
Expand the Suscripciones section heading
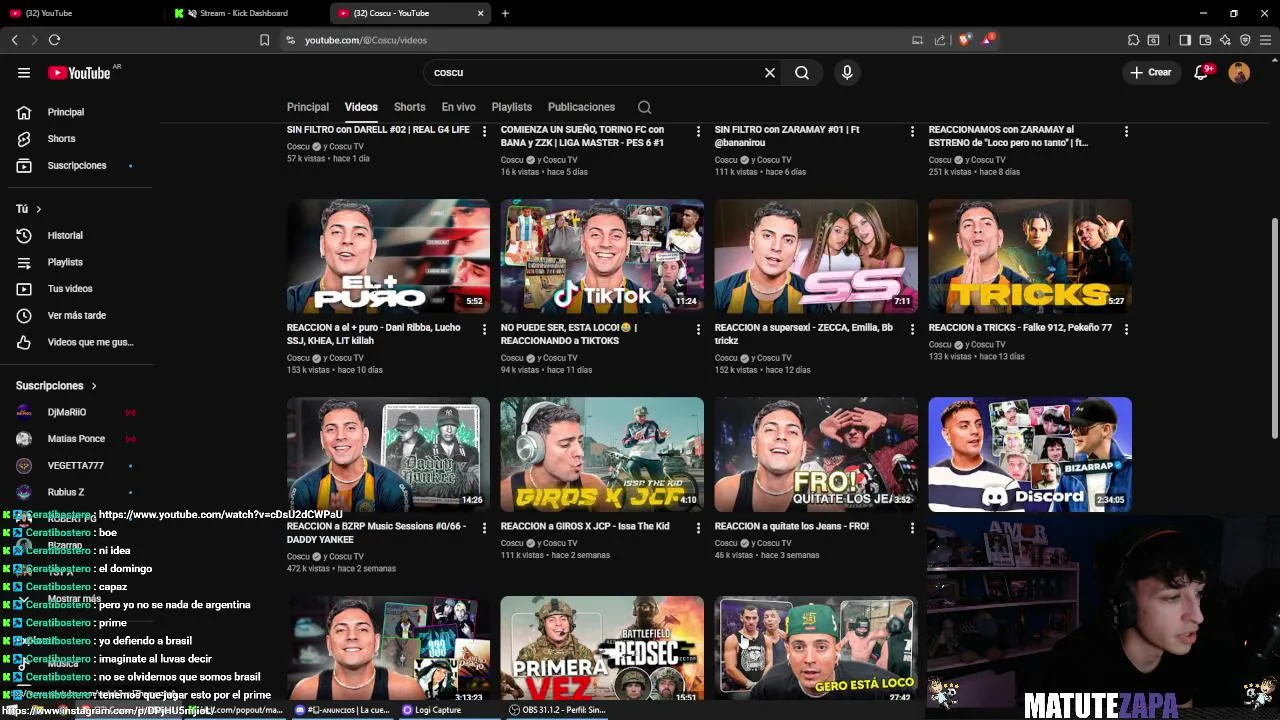click(x=56, y=385)
